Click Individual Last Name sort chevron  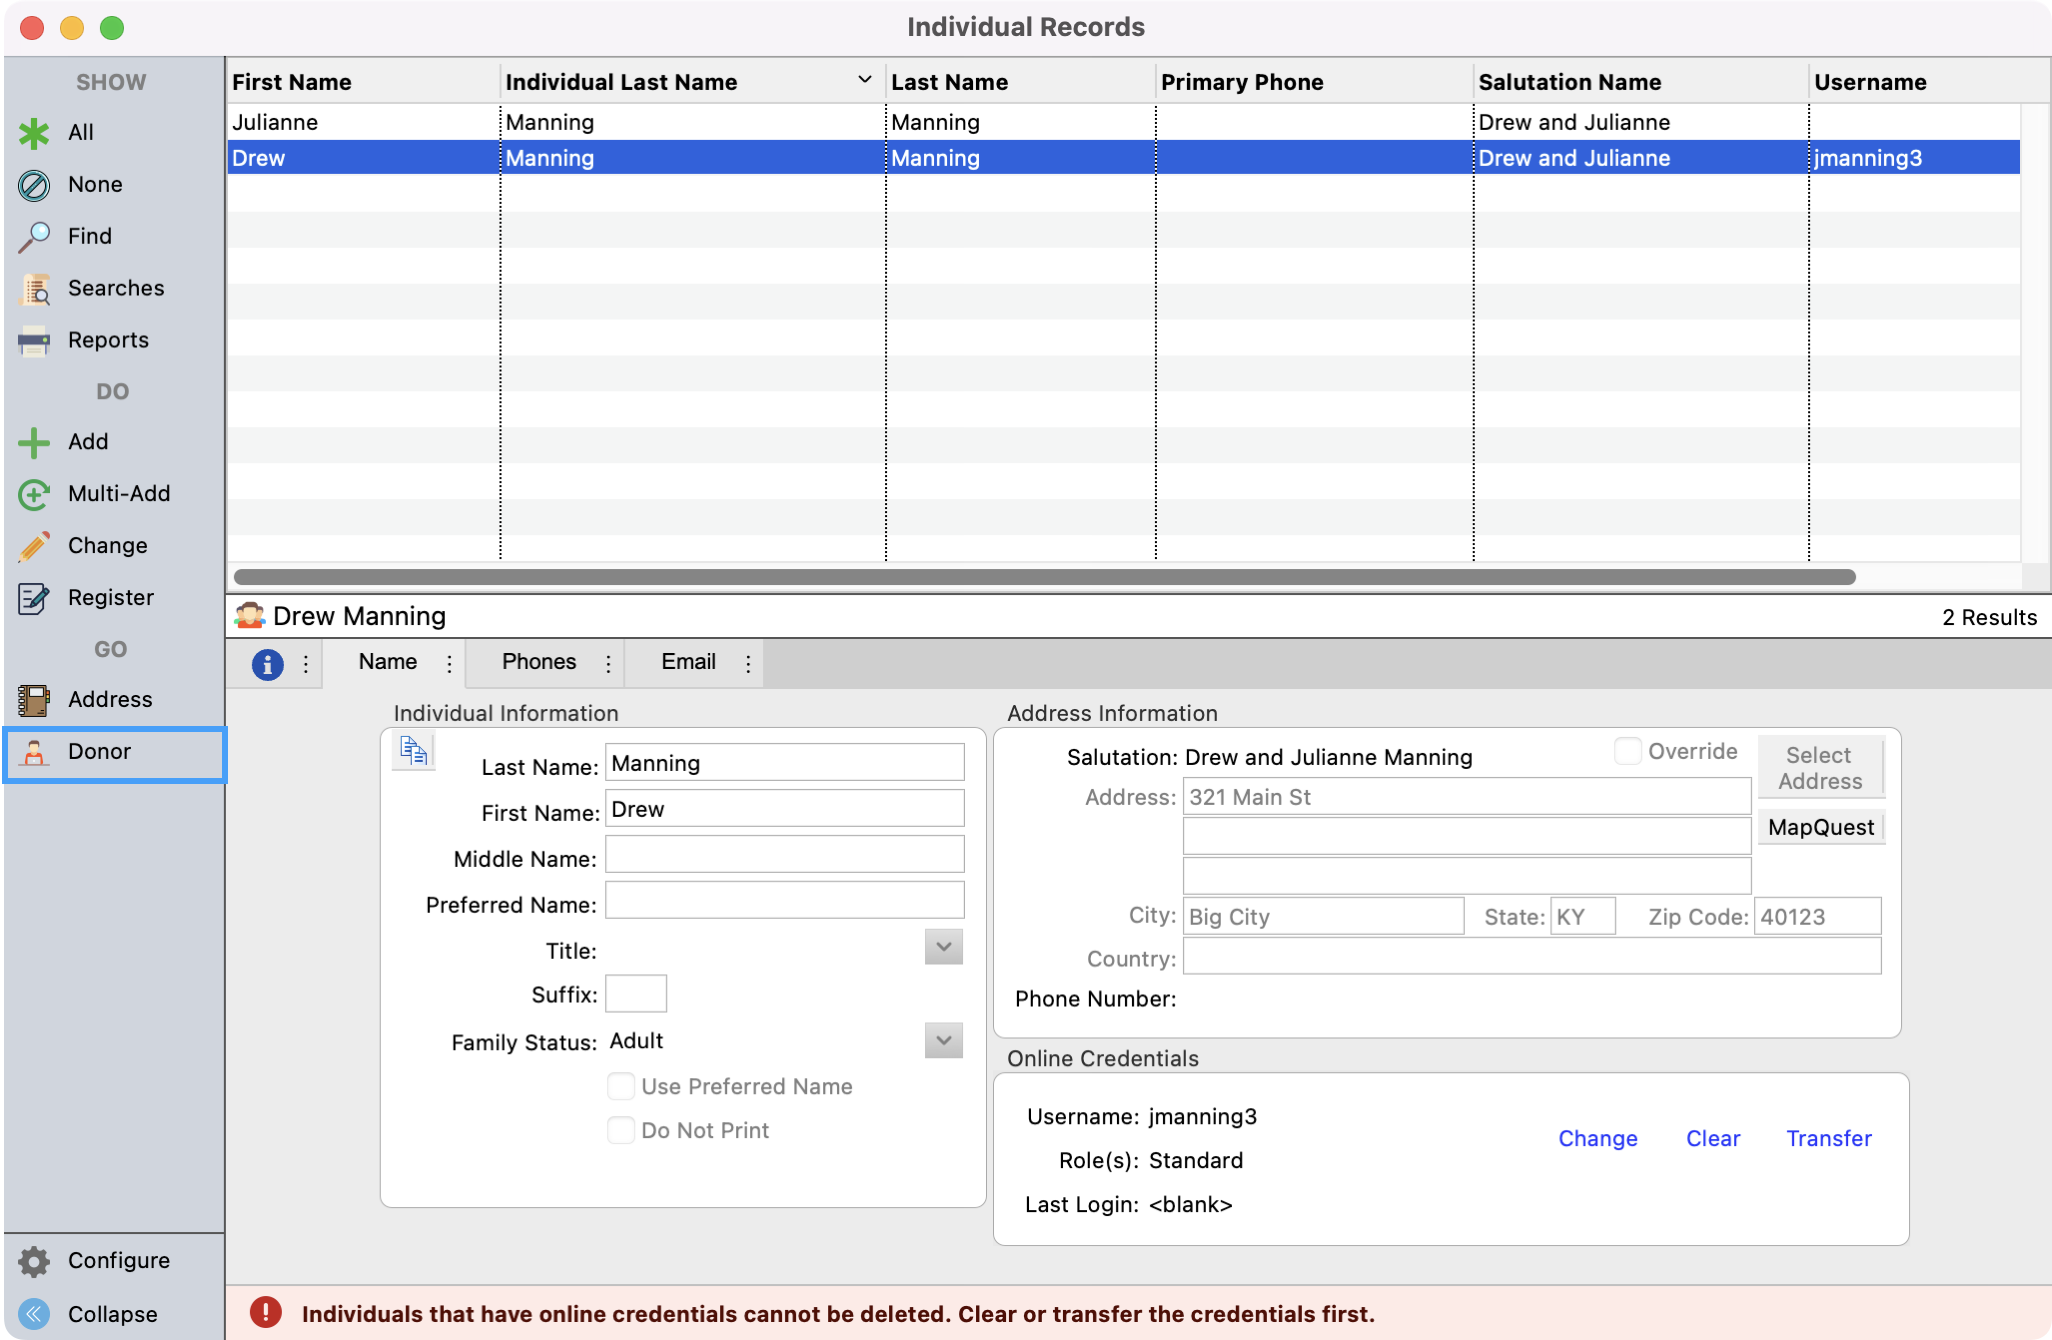pos(865,80)
